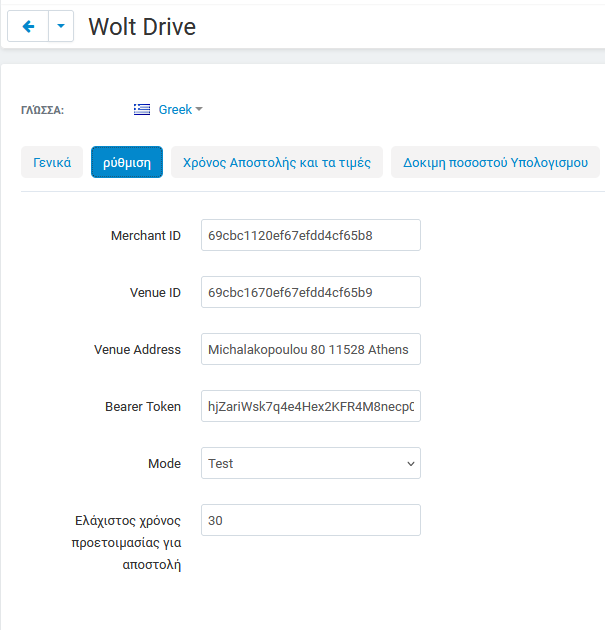Click the blue back arrow button
Viewport: 605px width, 630px height.
click(28, 27)
